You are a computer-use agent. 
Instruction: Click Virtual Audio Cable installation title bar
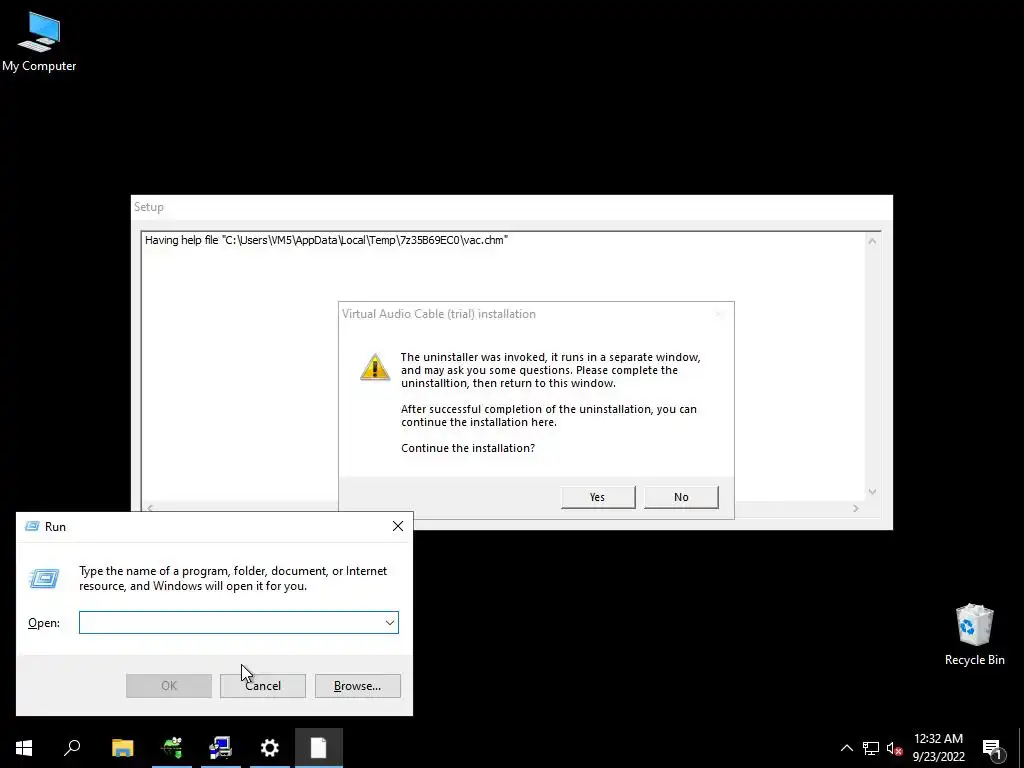pos(536,314)
